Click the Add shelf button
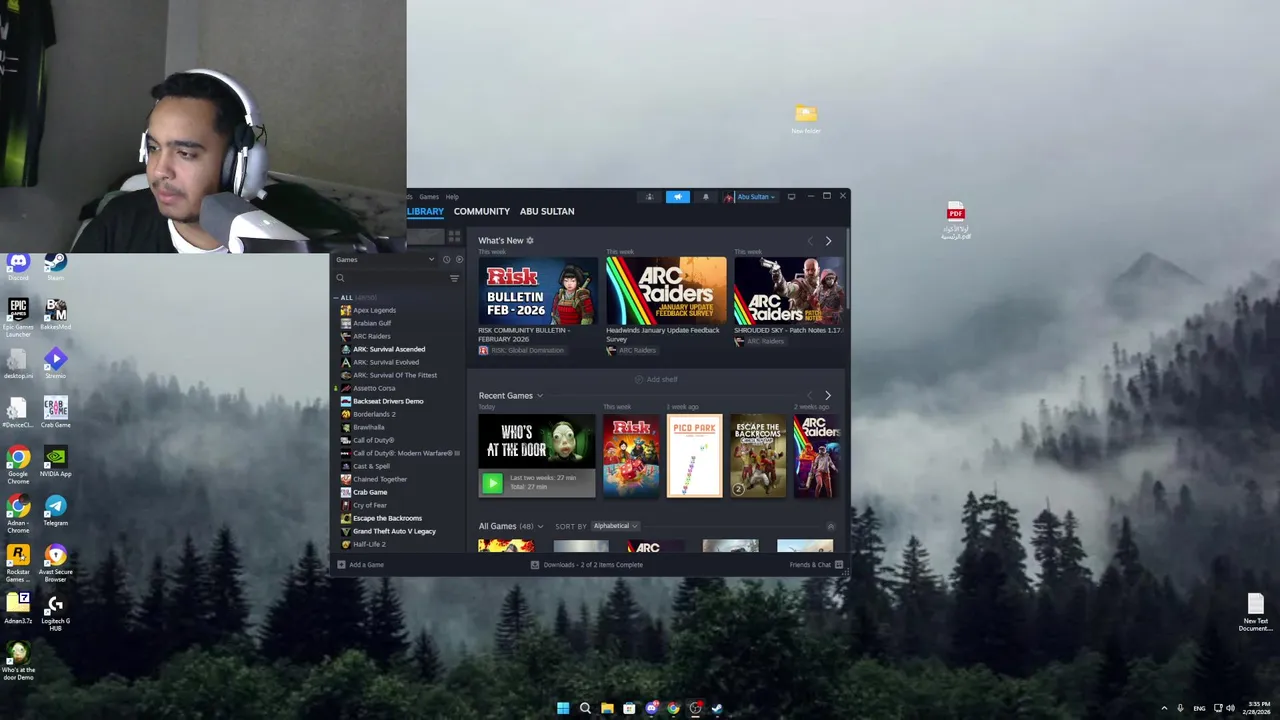 pyautogui.click(x=656, y=380)
